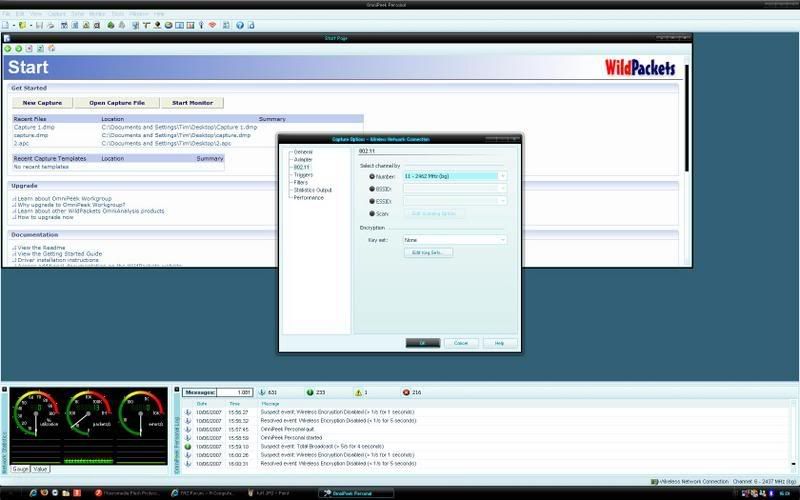Switch to the Value tab under gauges
Screen dimensions: 800x500
(x=40, y=468)
